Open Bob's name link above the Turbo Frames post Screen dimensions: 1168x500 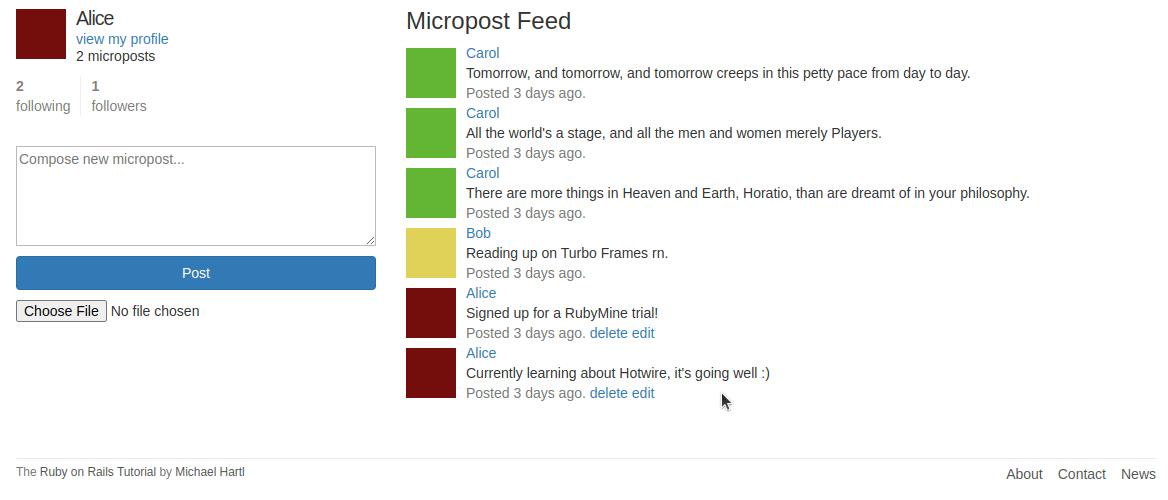coord(478,233)
